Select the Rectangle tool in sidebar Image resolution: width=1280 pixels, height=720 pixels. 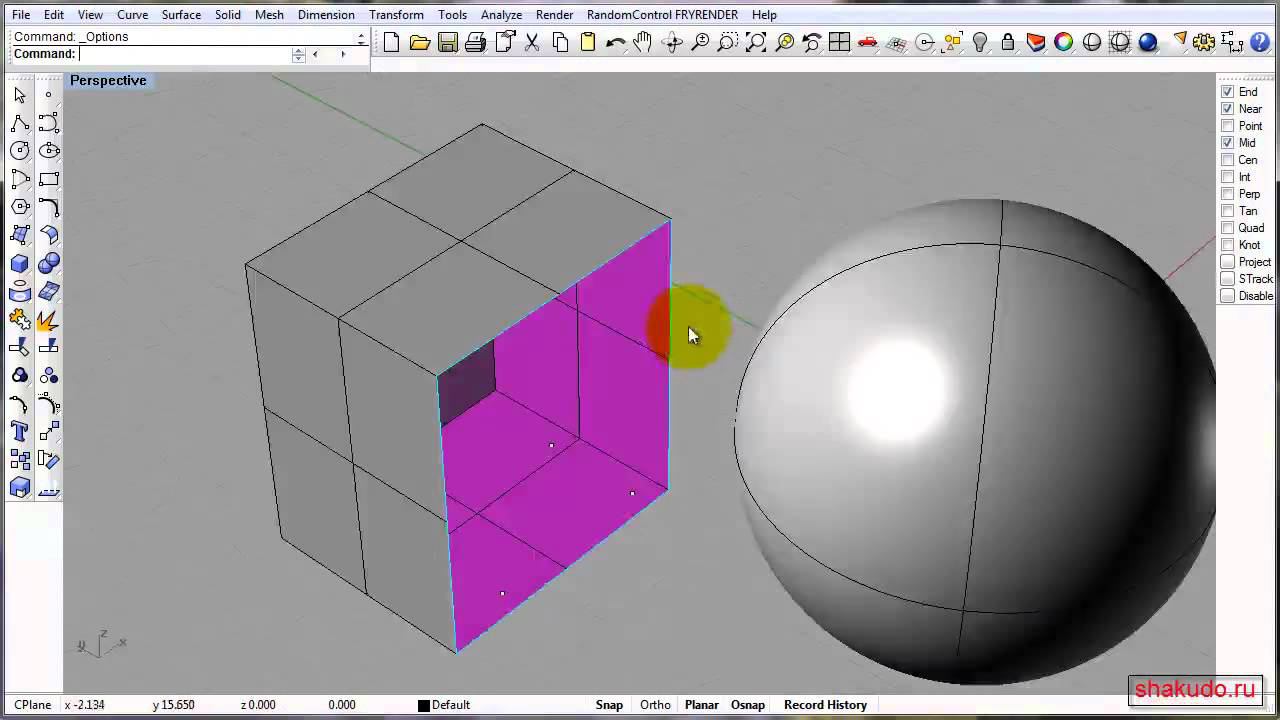click(x=48, y=179)
